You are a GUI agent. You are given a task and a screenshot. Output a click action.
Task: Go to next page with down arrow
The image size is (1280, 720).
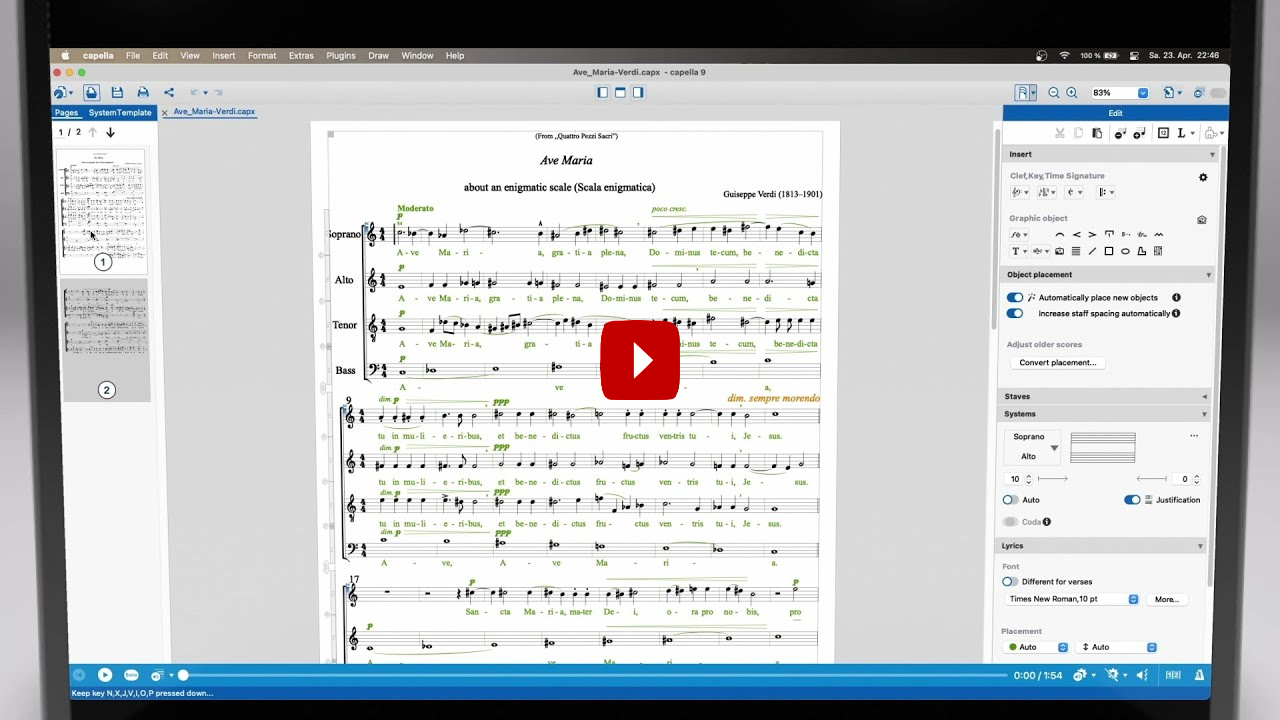click(x=110, y=132)
